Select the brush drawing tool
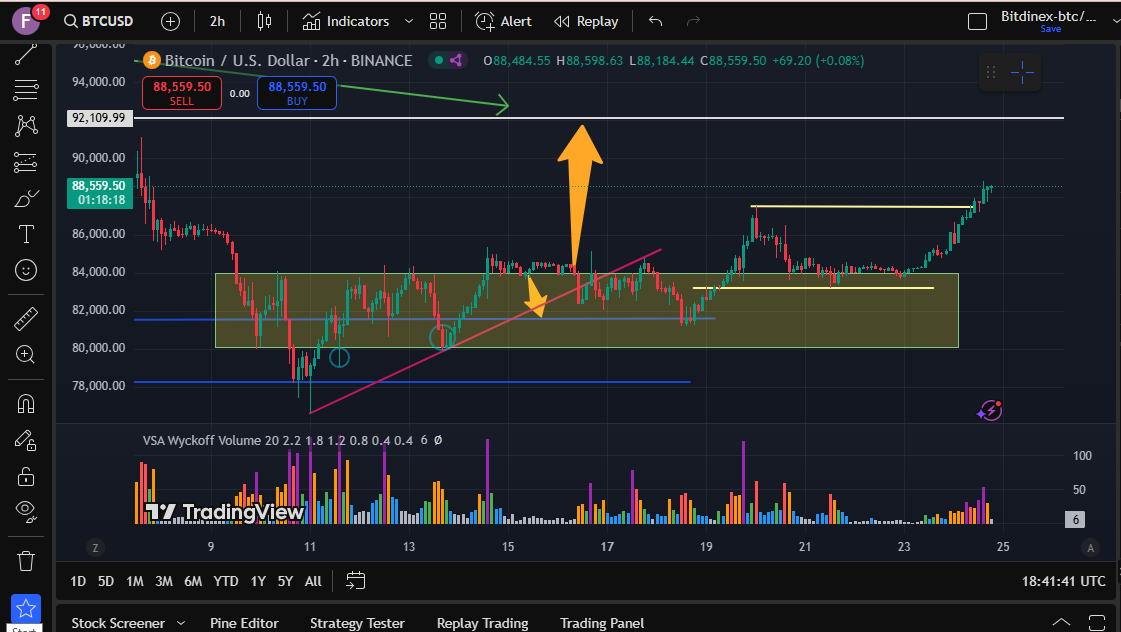Image resolution: width=1121 pixels, height=632 pixels. point(26,198)
